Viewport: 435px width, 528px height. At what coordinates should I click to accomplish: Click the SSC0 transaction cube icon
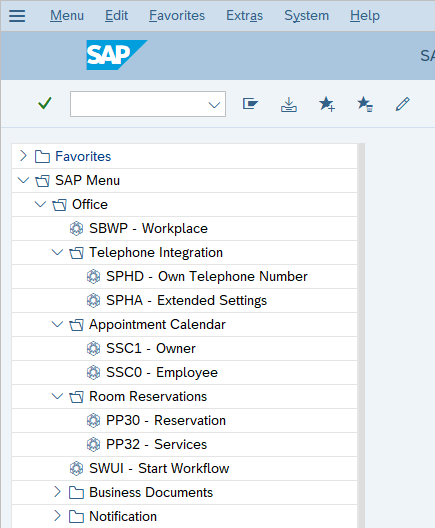click(93, 373)
